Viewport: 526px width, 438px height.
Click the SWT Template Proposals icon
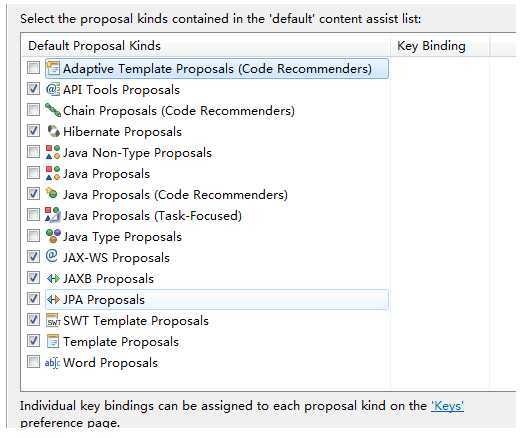pos(53,320)
